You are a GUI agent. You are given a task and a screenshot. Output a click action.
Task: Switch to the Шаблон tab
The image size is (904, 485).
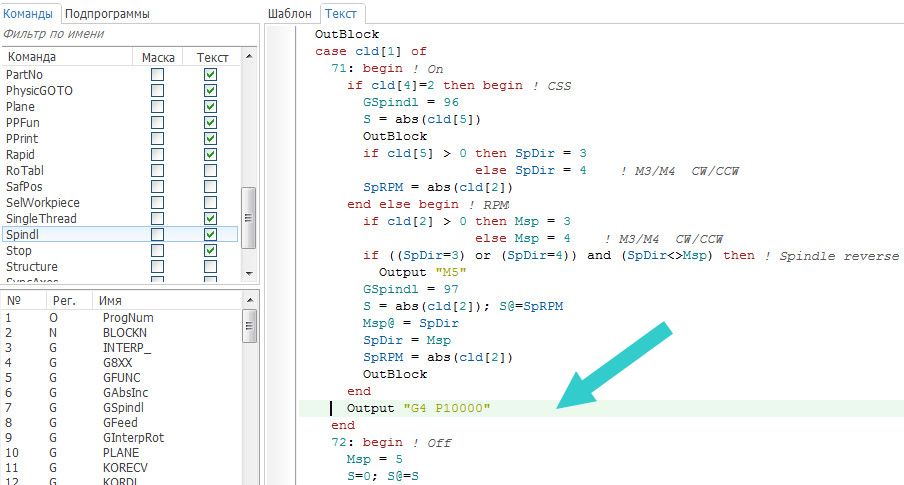click(290, 13)
